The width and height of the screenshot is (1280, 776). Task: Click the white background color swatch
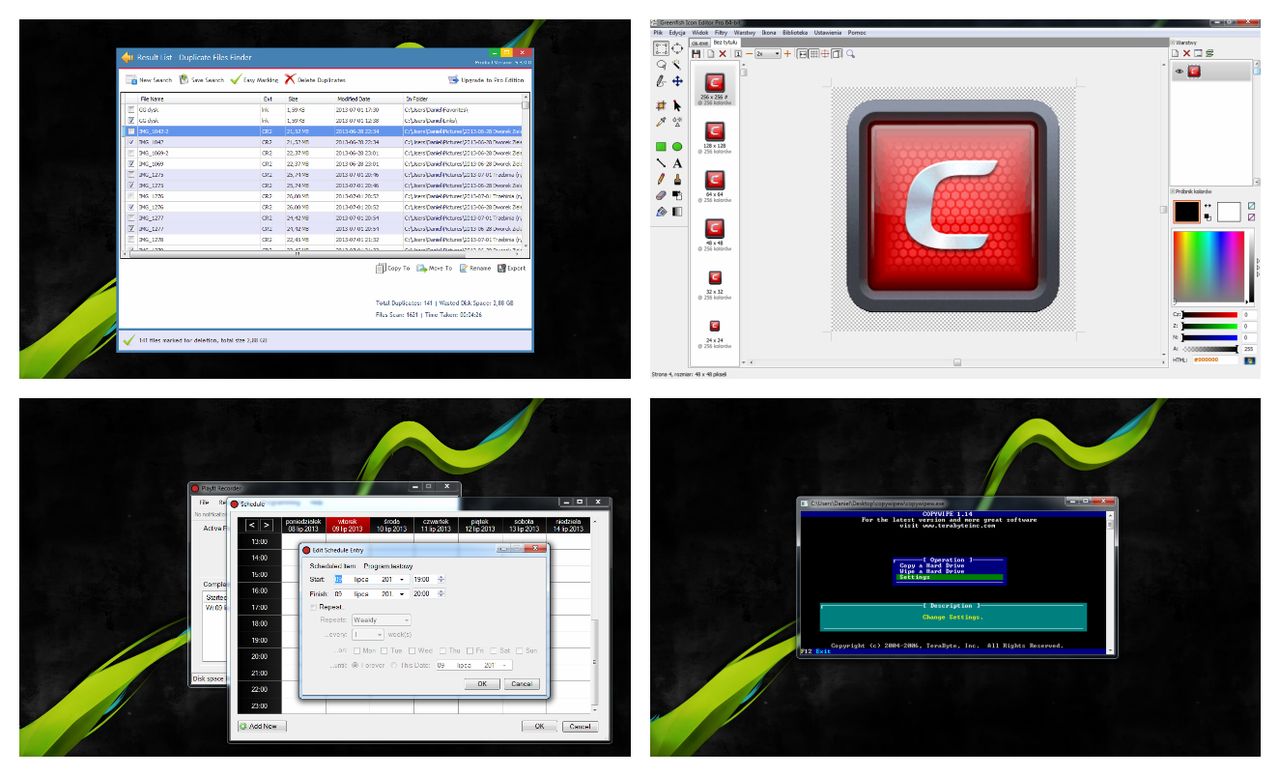(1228, 211)
